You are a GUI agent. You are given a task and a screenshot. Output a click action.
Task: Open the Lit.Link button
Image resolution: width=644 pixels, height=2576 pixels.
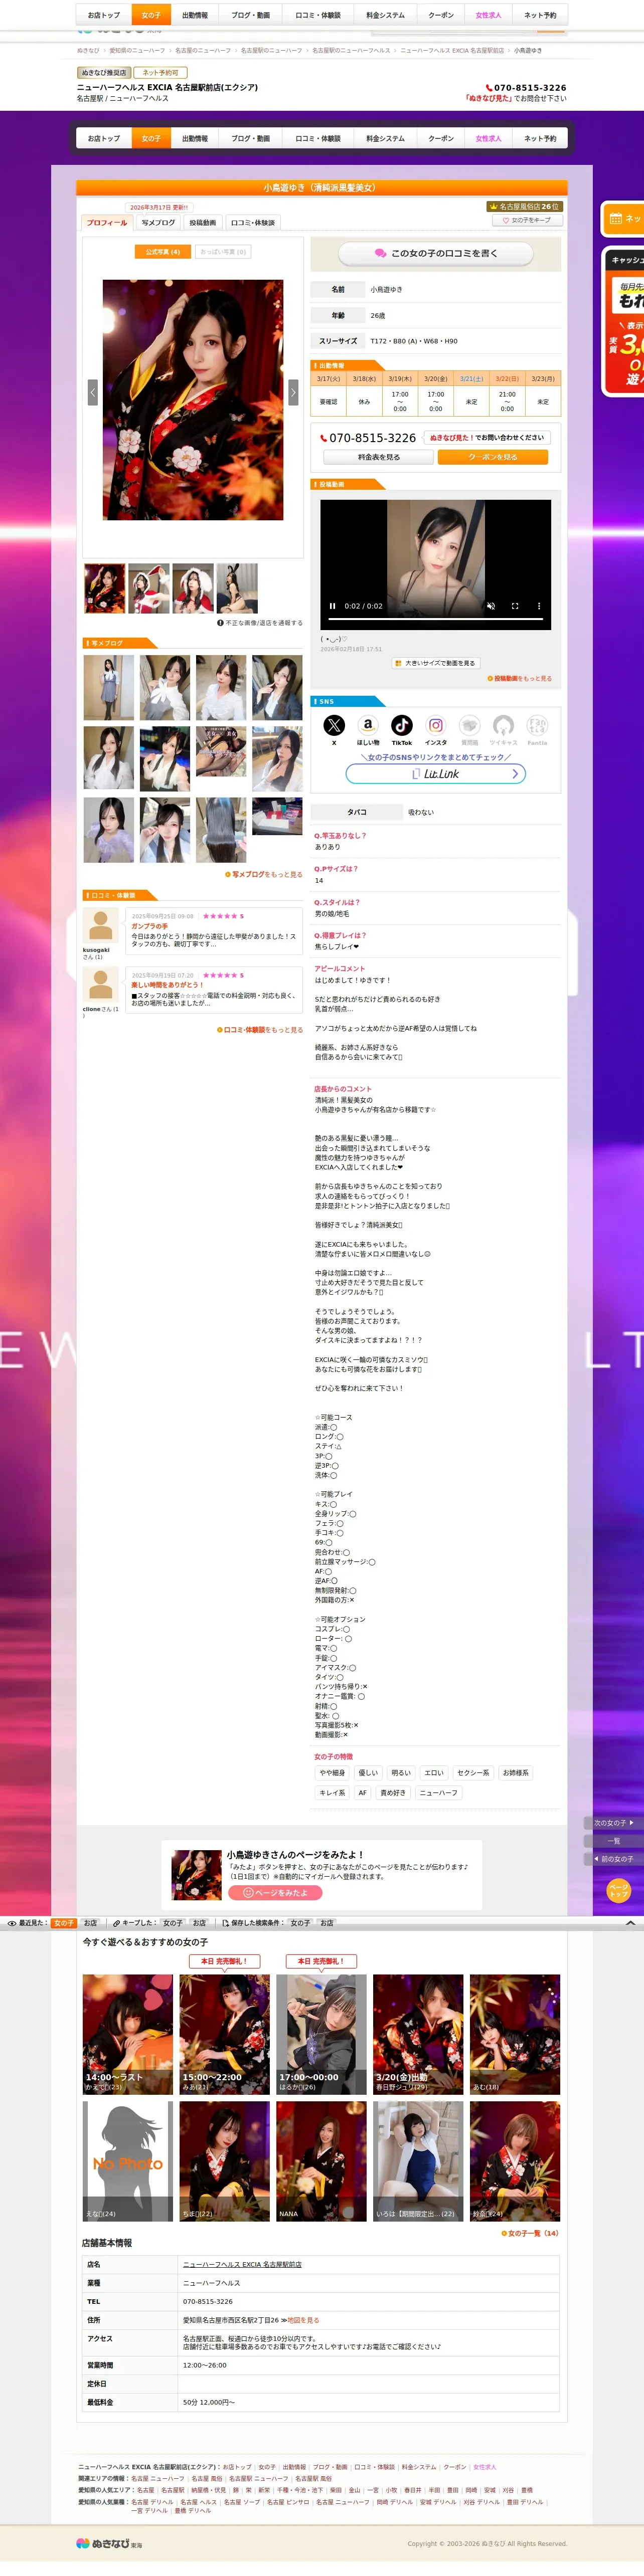click(436, 773)
